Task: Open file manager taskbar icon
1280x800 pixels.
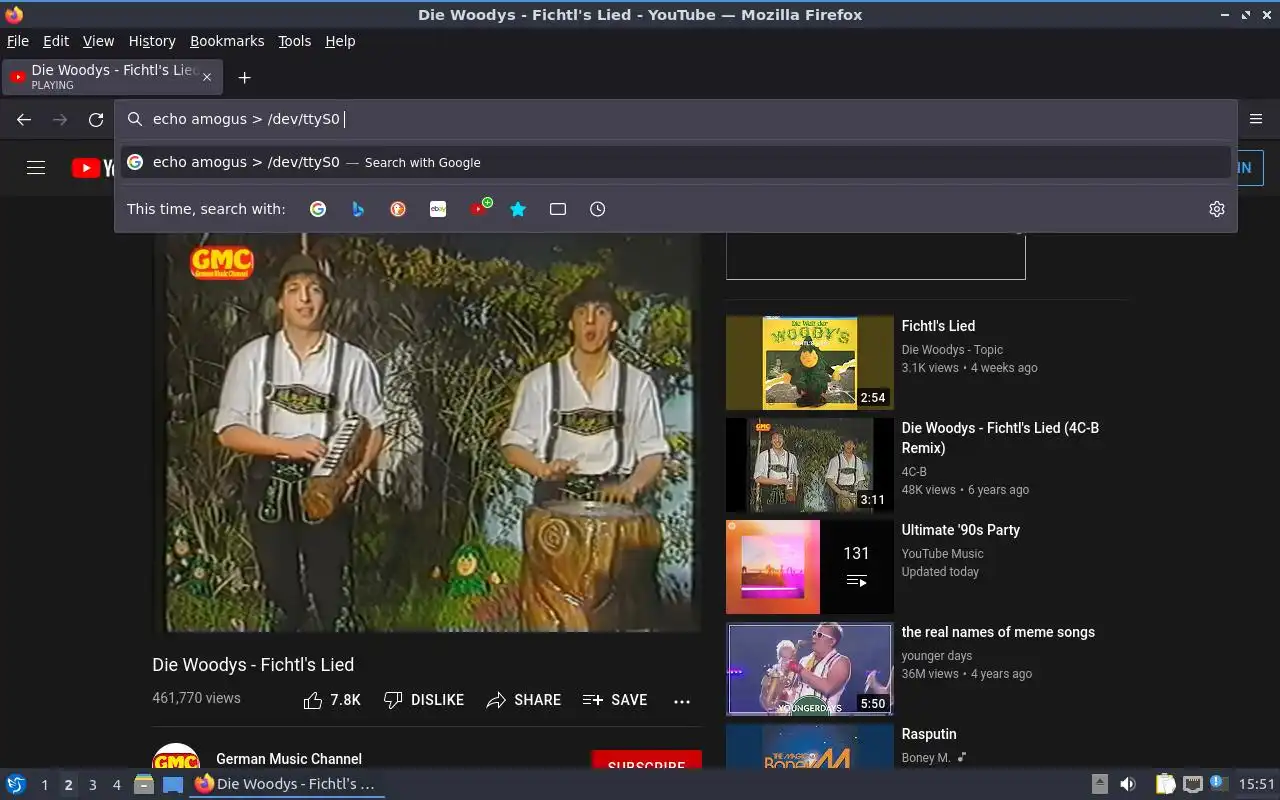Action: pos(144,784)
